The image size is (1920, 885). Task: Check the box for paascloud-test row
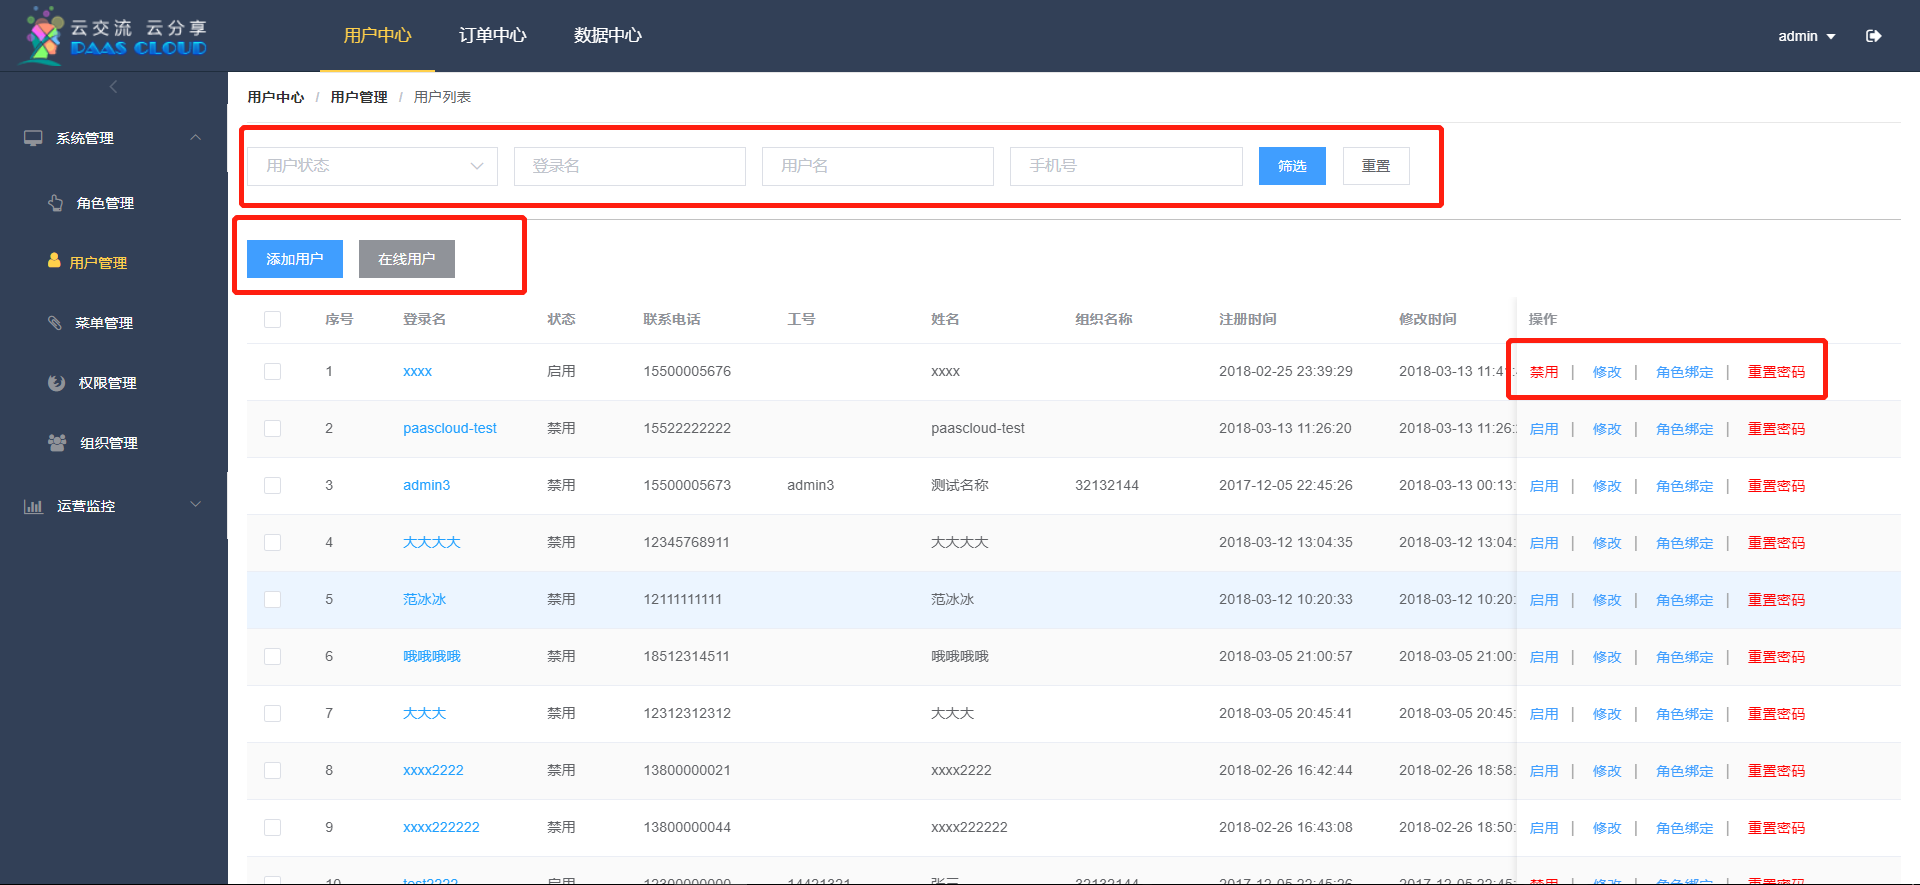click(x=272, y=428)
